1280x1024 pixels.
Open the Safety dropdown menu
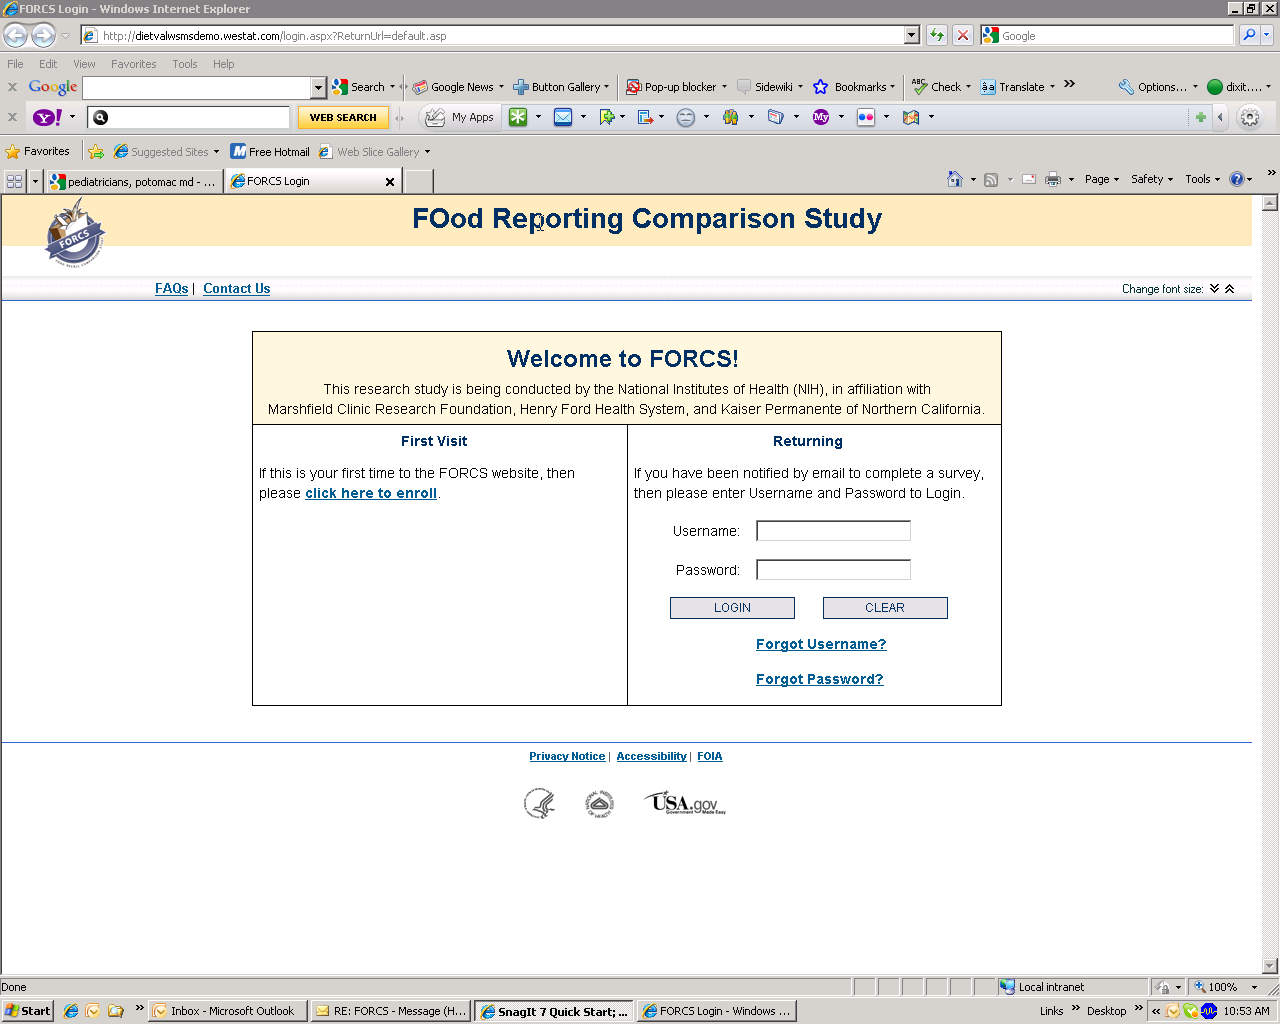pos(1151,180)
